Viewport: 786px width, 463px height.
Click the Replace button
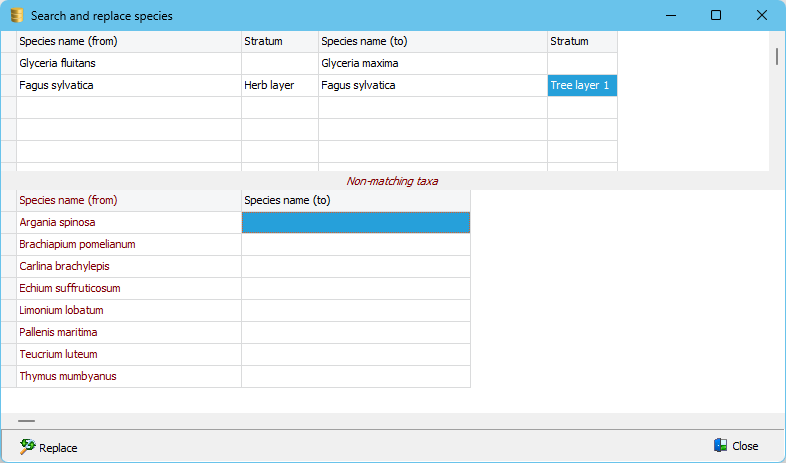(49, 447)
